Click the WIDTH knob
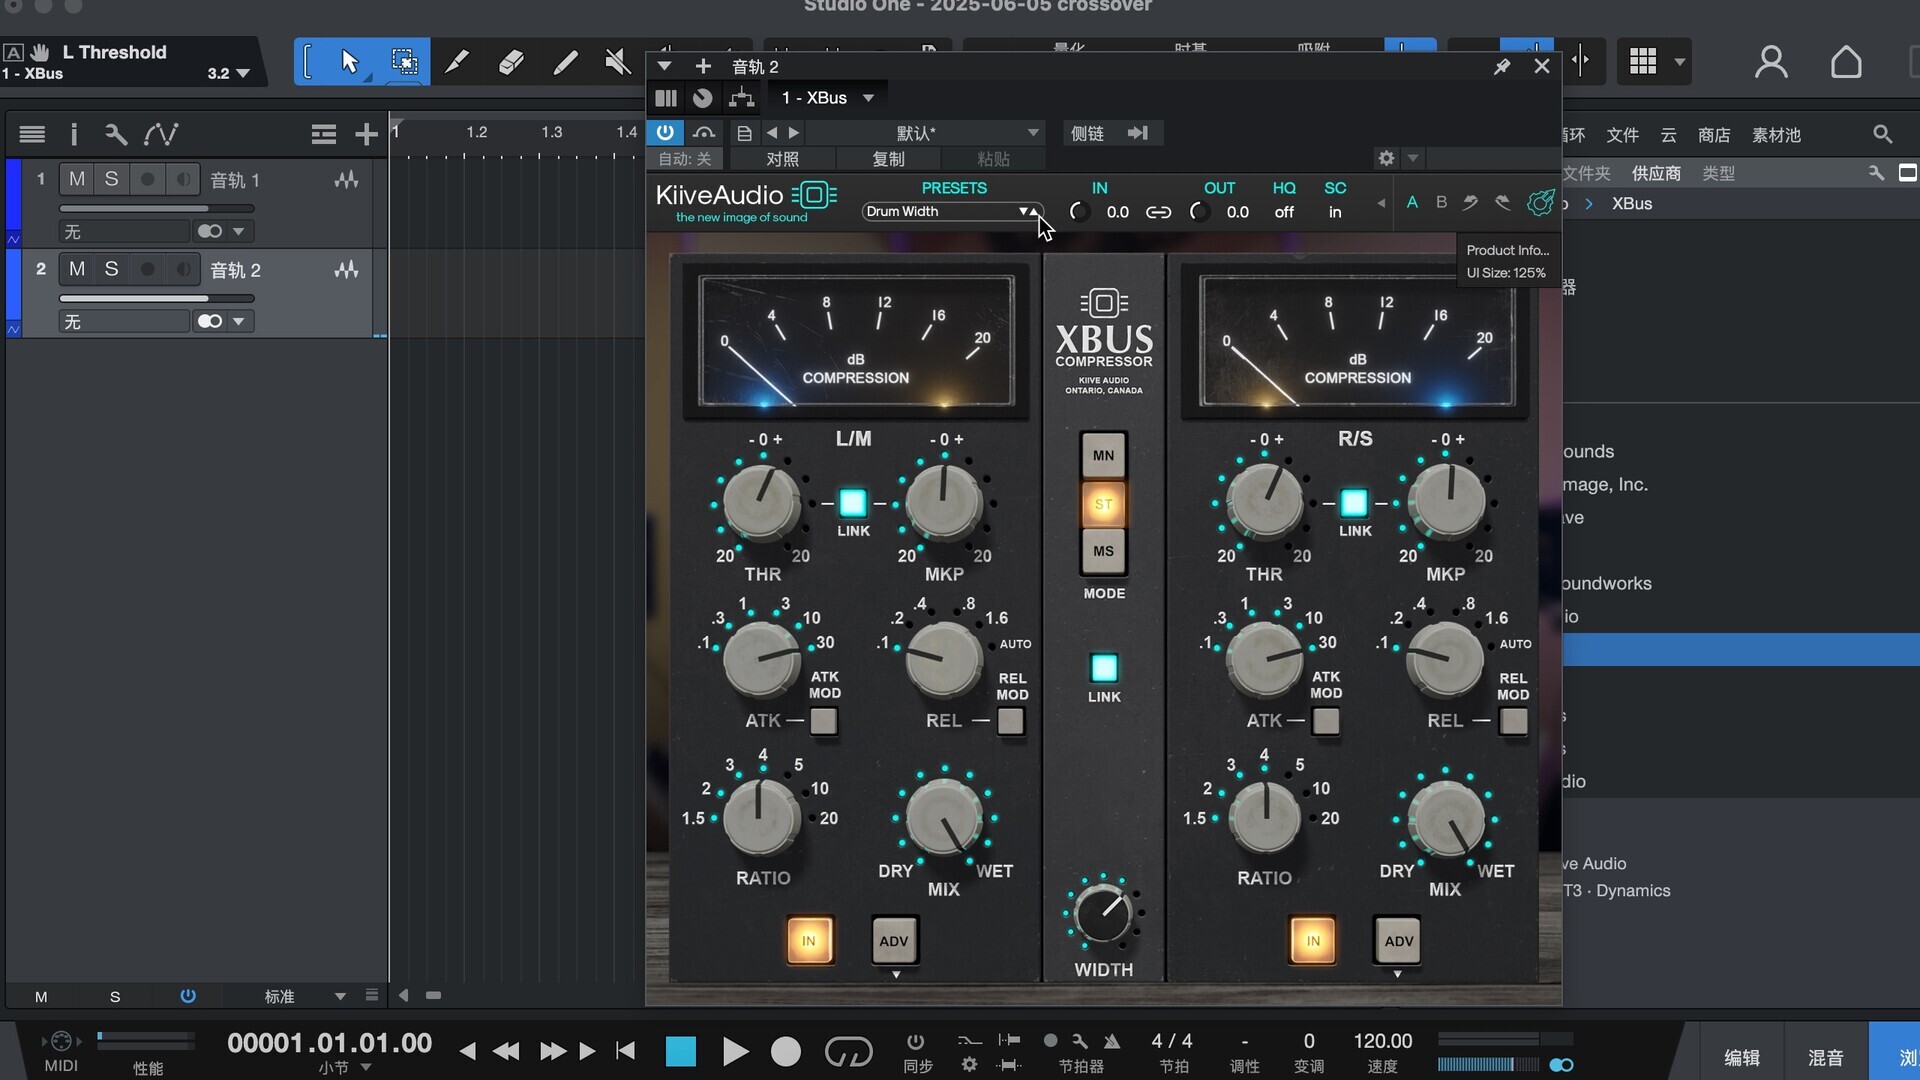The width and height of the screenshot is (1920, 1080). tap(1103, 912)
